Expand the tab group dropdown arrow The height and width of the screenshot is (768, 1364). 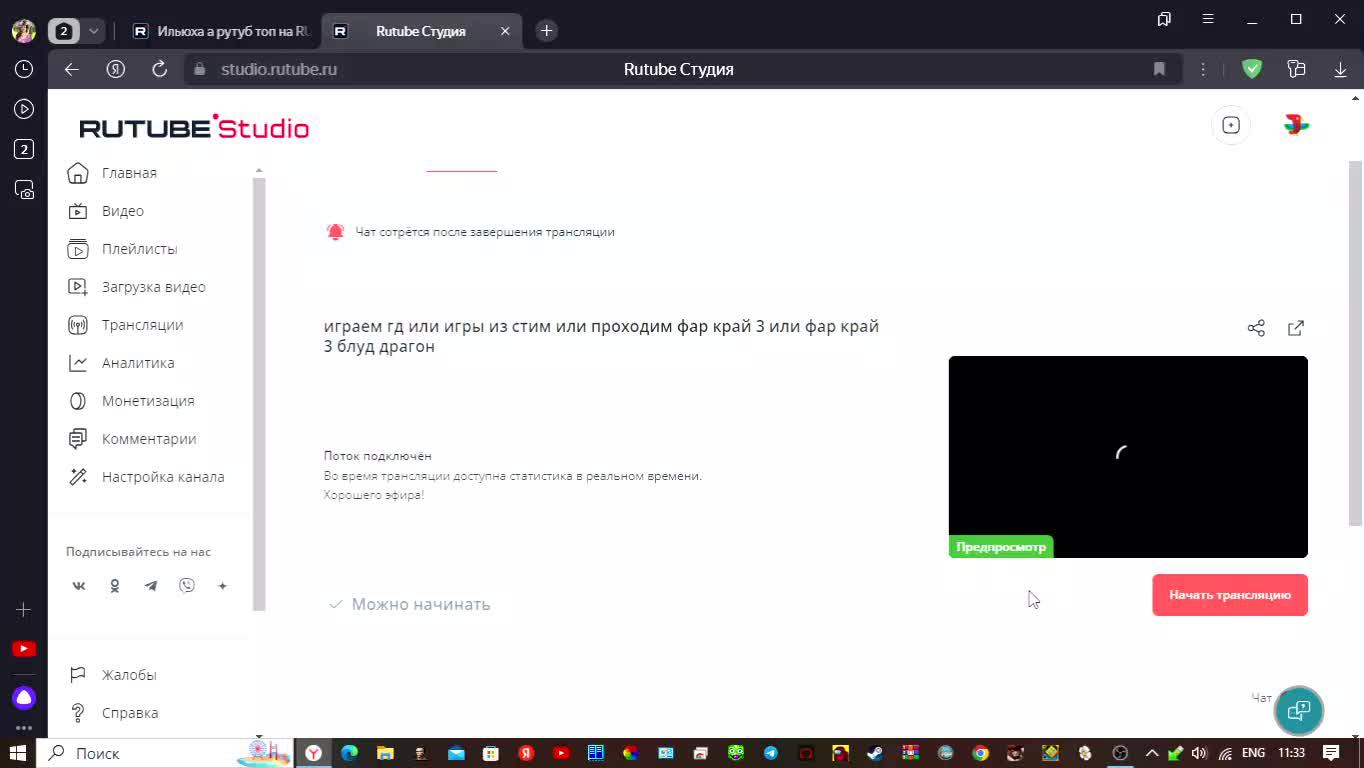pos(93,31)
